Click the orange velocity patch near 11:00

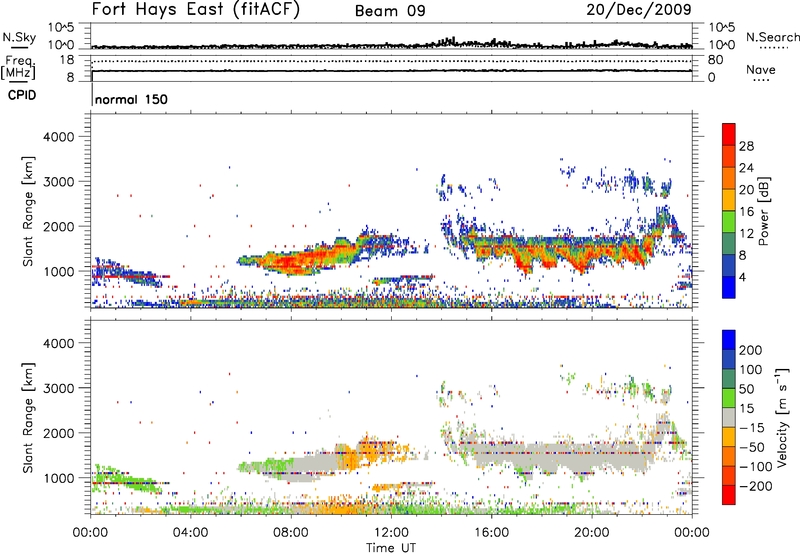369,449
